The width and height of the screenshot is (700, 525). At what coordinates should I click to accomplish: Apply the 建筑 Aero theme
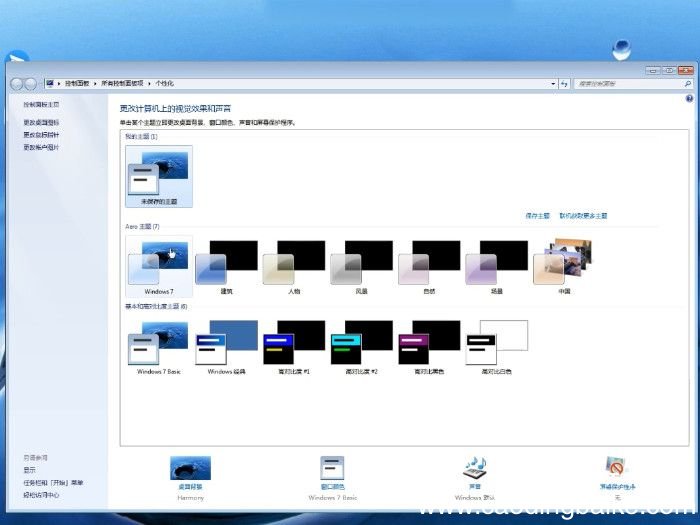[x=226, y=267]
